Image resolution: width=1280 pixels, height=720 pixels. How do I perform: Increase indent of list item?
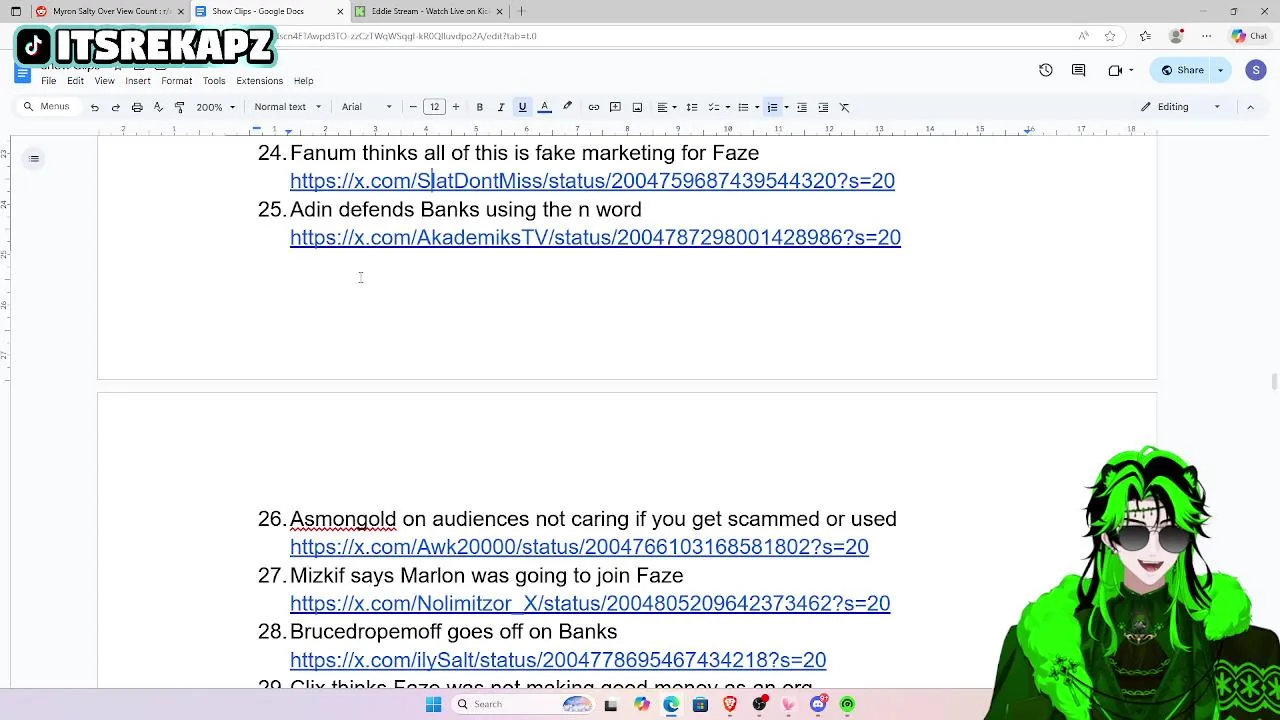tap(823, 107)
